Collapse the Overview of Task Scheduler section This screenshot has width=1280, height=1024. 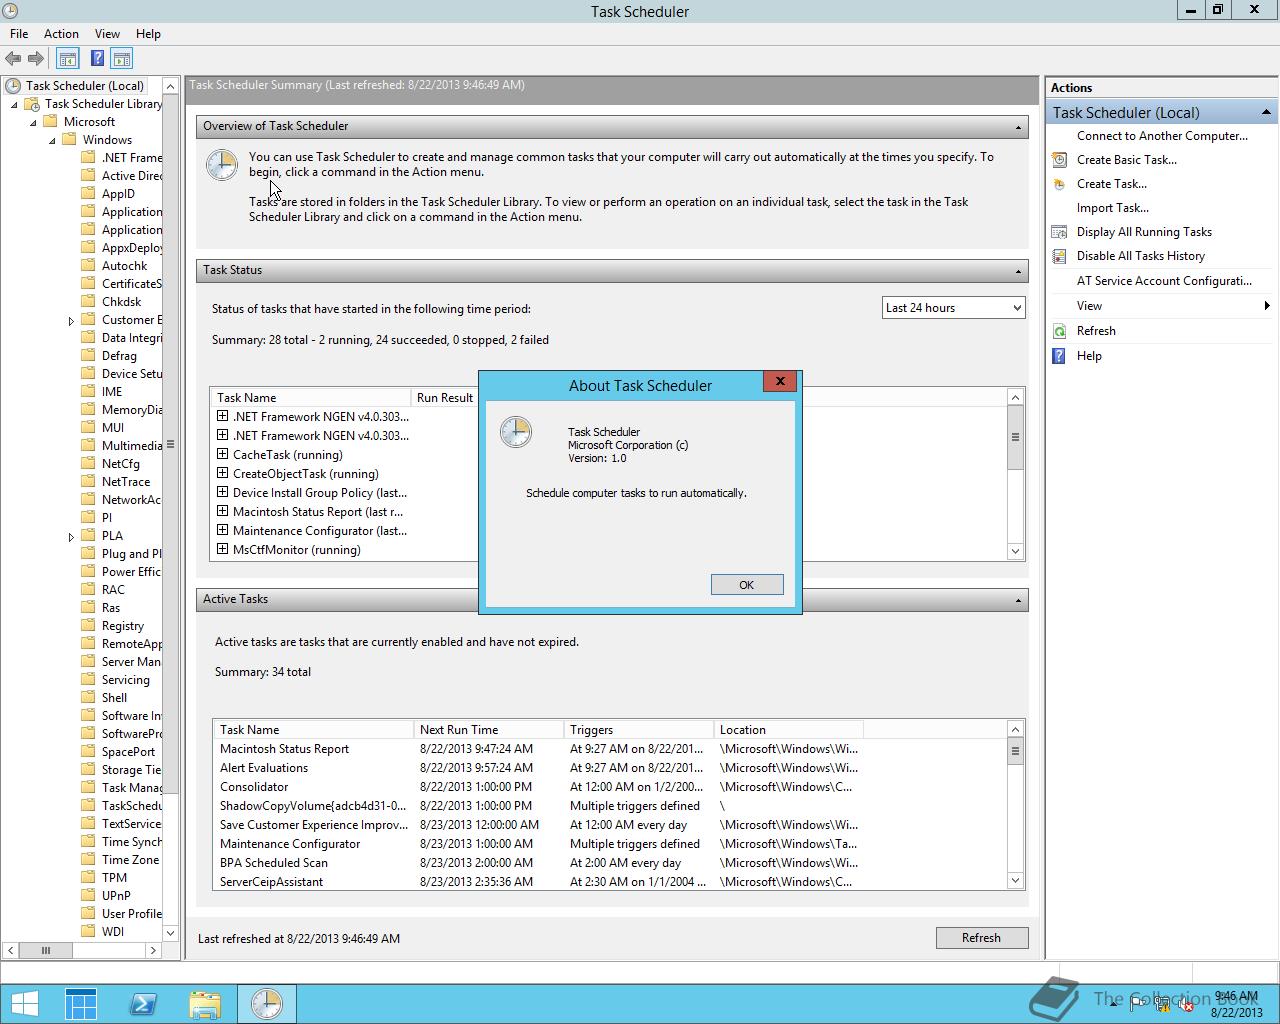tap(1018, 127)
